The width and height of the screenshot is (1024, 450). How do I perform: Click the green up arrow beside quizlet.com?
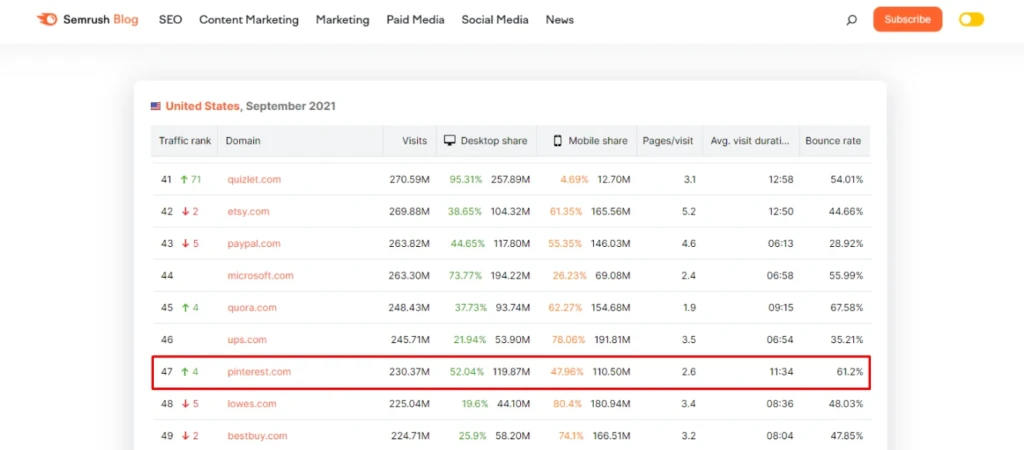184,179
